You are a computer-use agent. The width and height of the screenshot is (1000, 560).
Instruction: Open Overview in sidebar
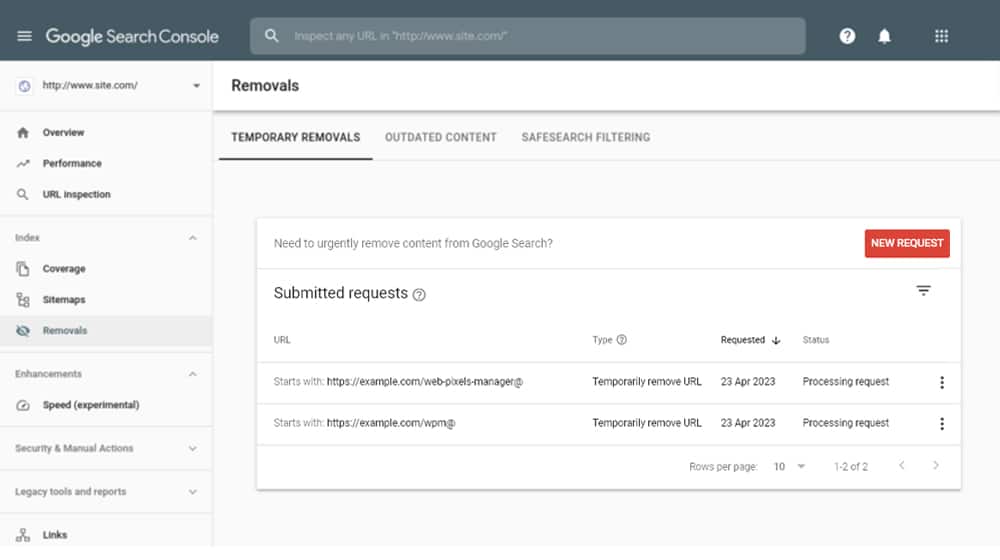pos(63,133)
